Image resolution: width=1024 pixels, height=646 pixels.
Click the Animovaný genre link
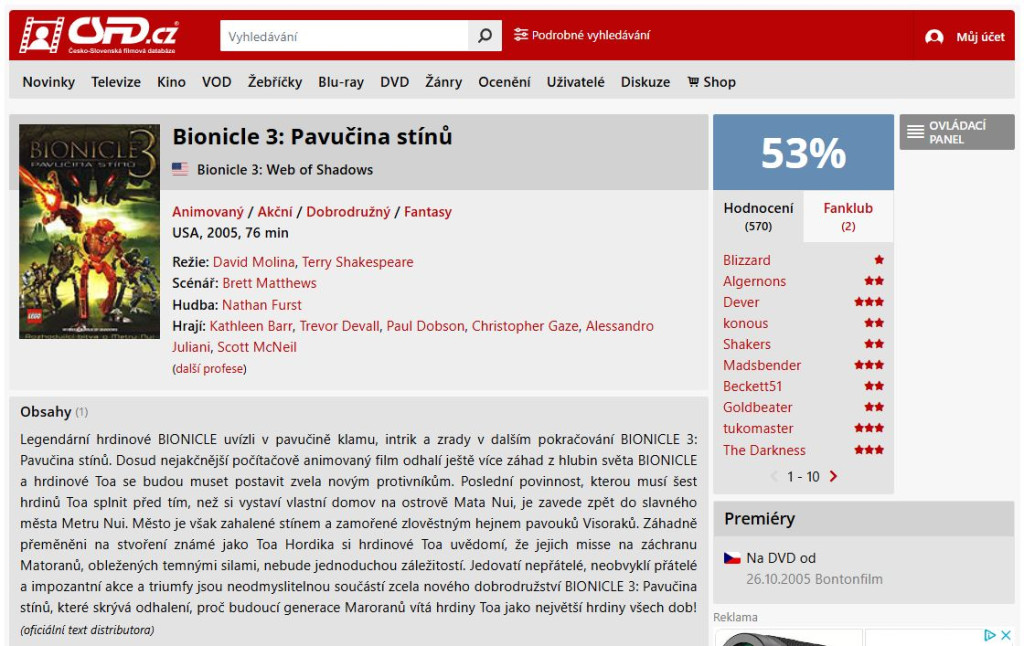click(x=208, y=212)
